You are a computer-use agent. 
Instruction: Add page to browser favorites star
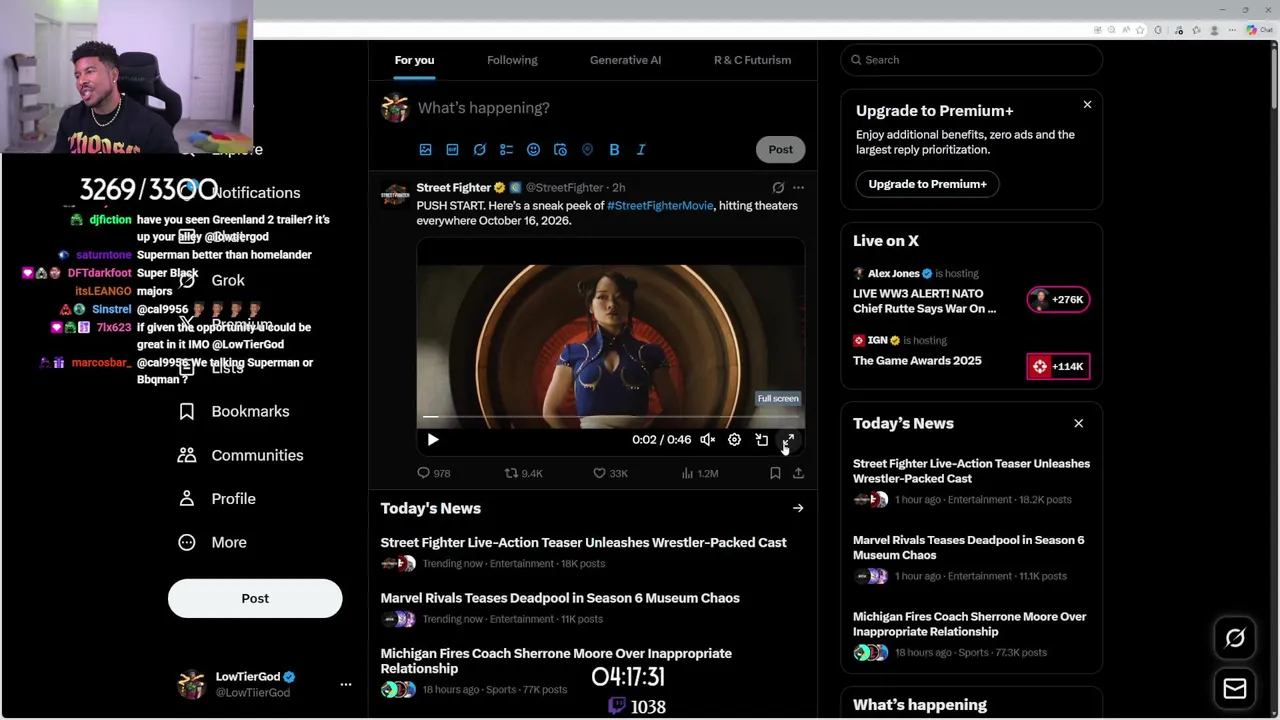[1140, 30]
